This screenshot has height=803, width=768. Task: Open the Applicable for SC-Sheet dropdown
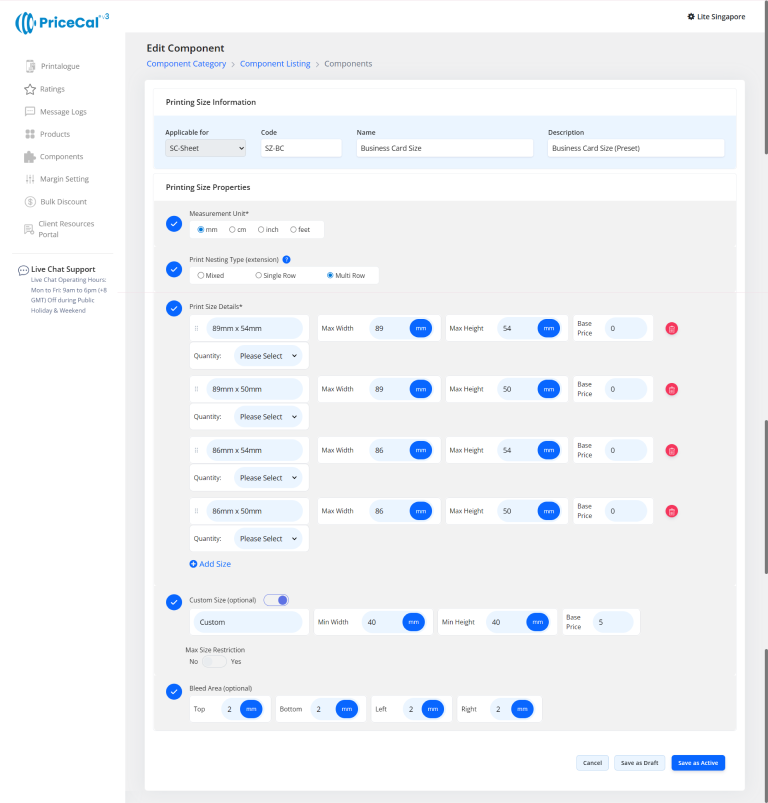pos(205,148)
